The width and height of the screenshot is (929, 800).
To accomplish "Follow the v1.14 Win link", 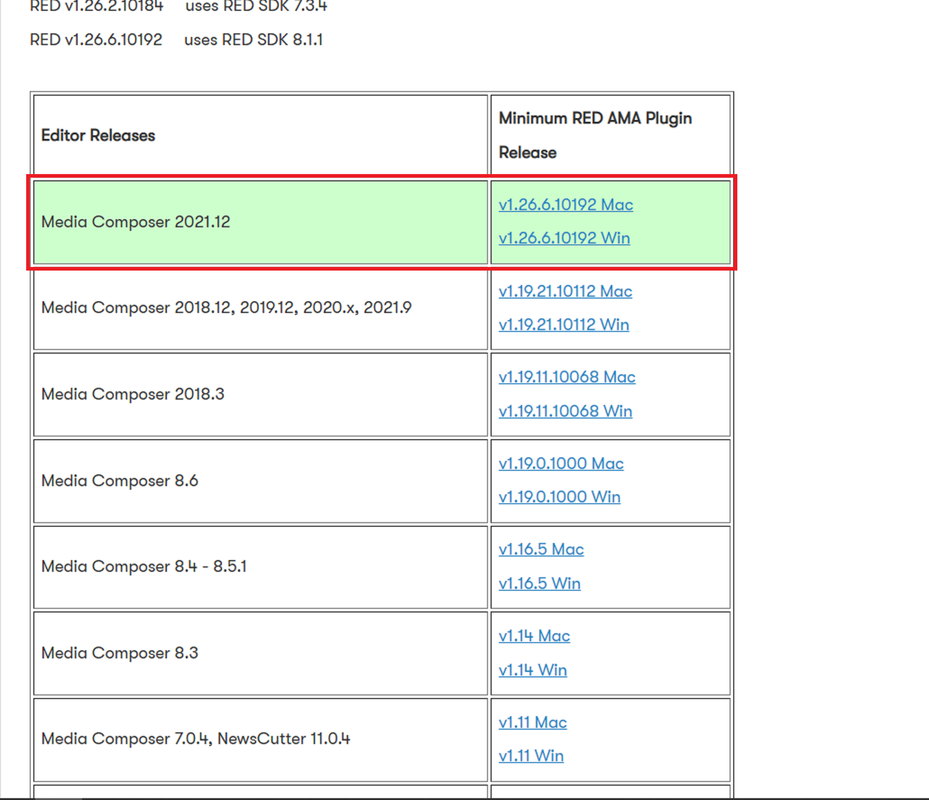I will tap(533, 670).
